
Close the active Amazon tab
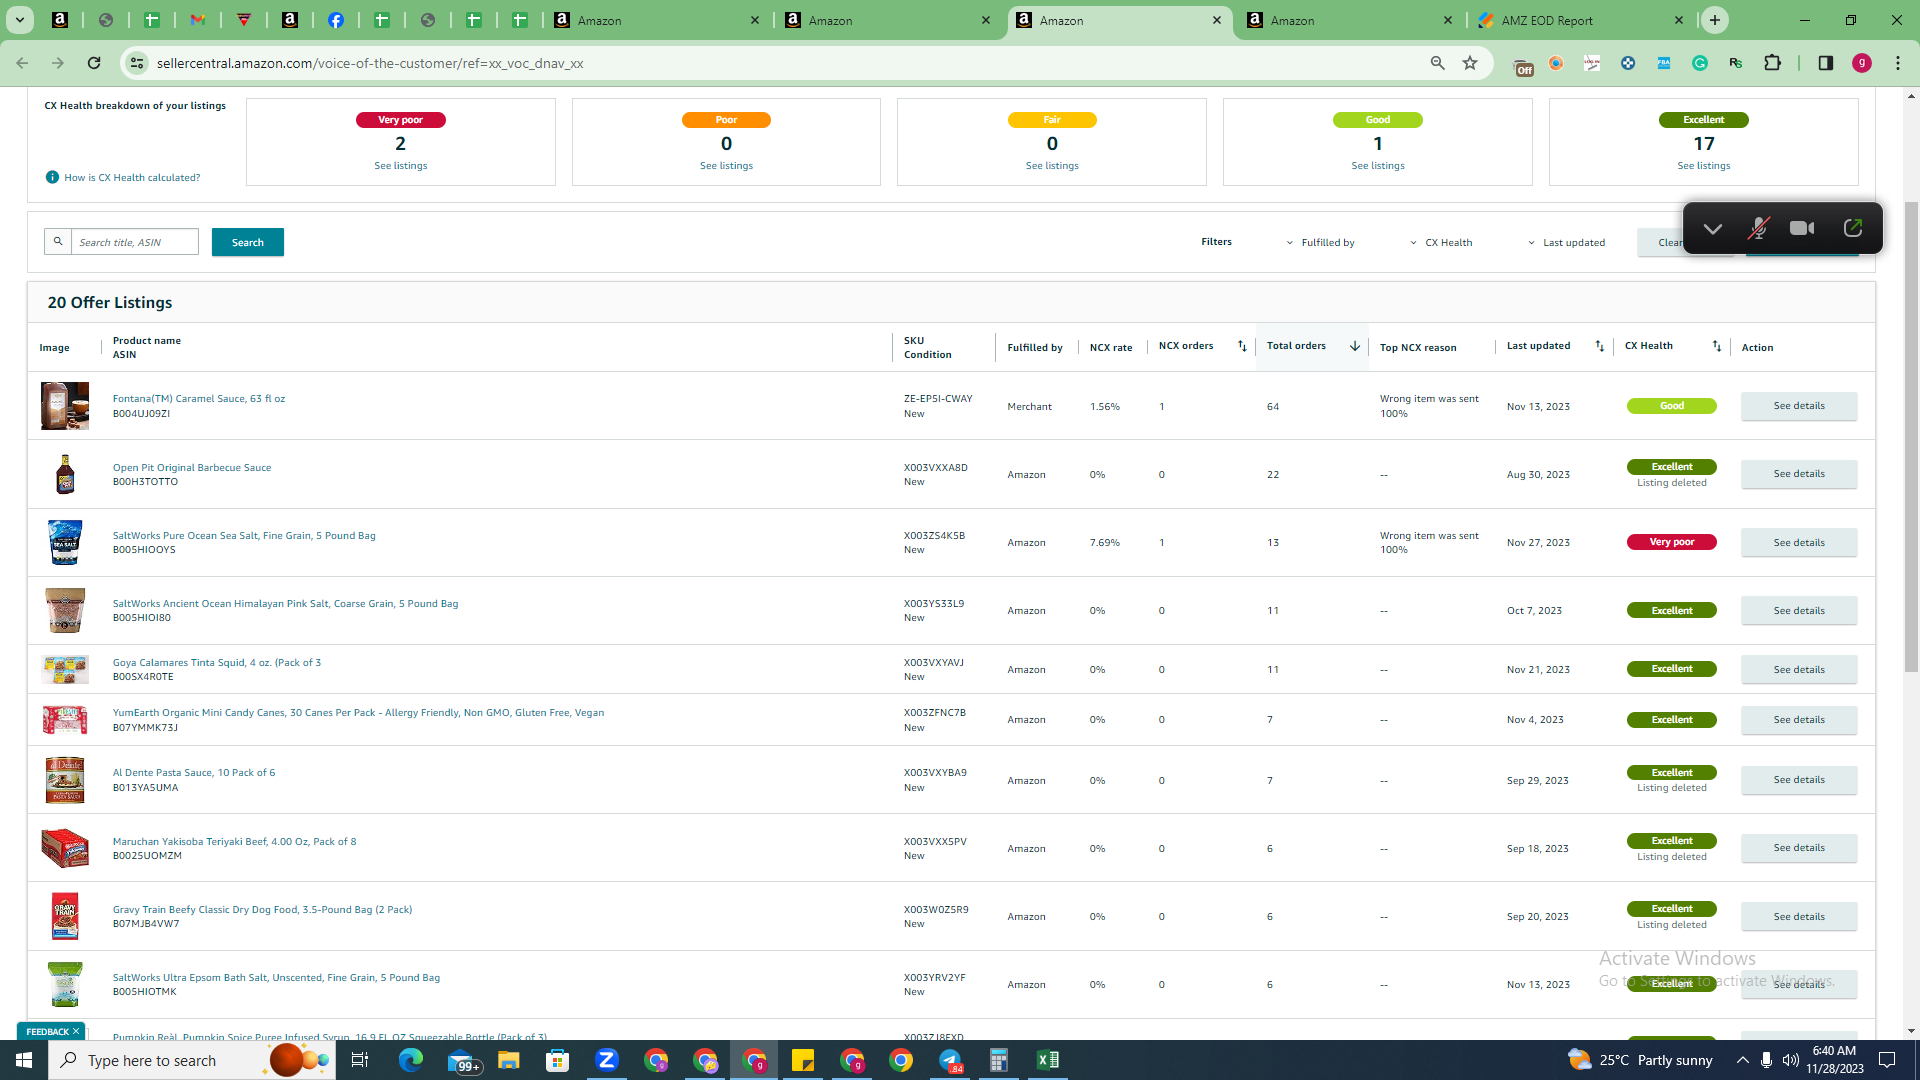1217,20
